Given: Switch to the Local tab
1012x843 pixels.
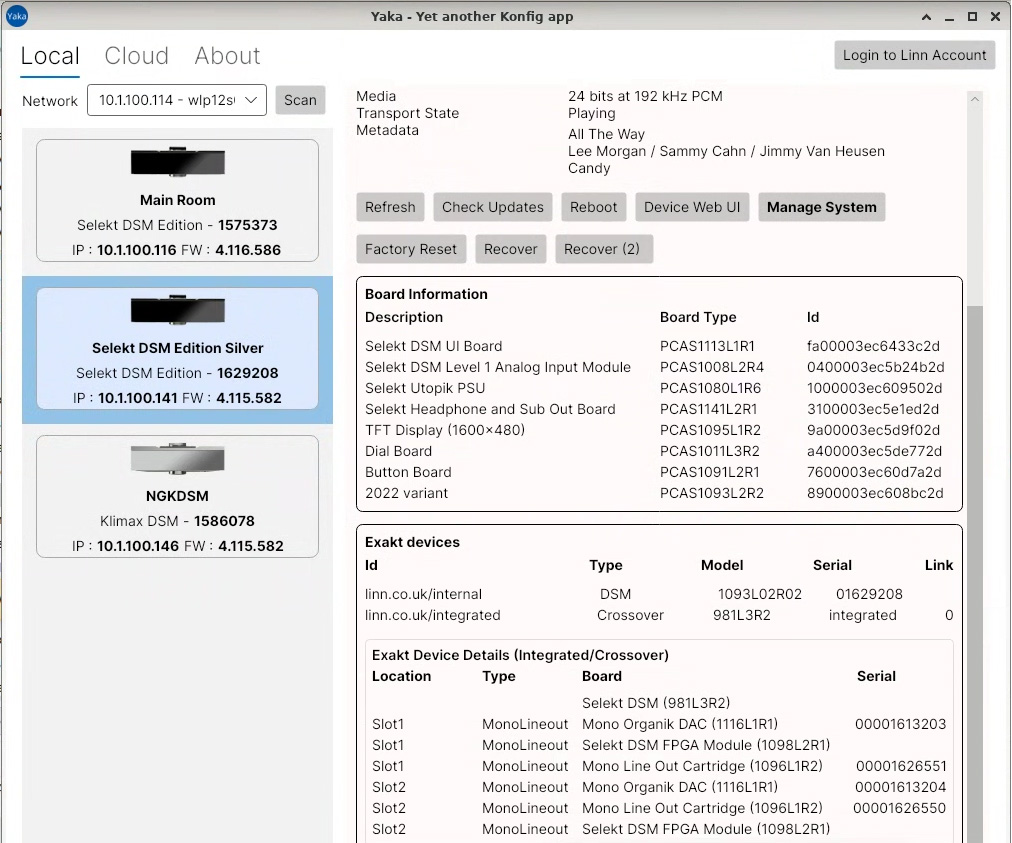Looking at the screenshot, I should [x=50, y=56].
